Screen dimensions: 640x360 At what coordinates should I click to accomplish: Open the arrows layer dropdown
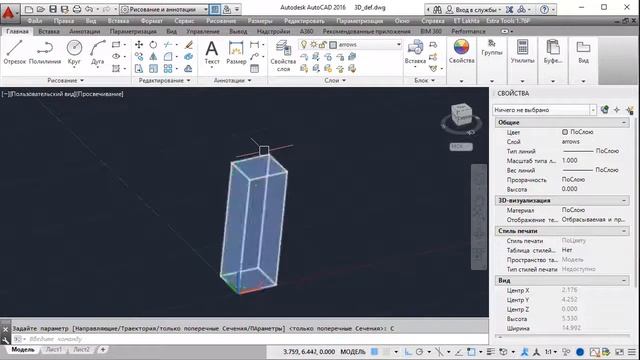coord(398,44)
